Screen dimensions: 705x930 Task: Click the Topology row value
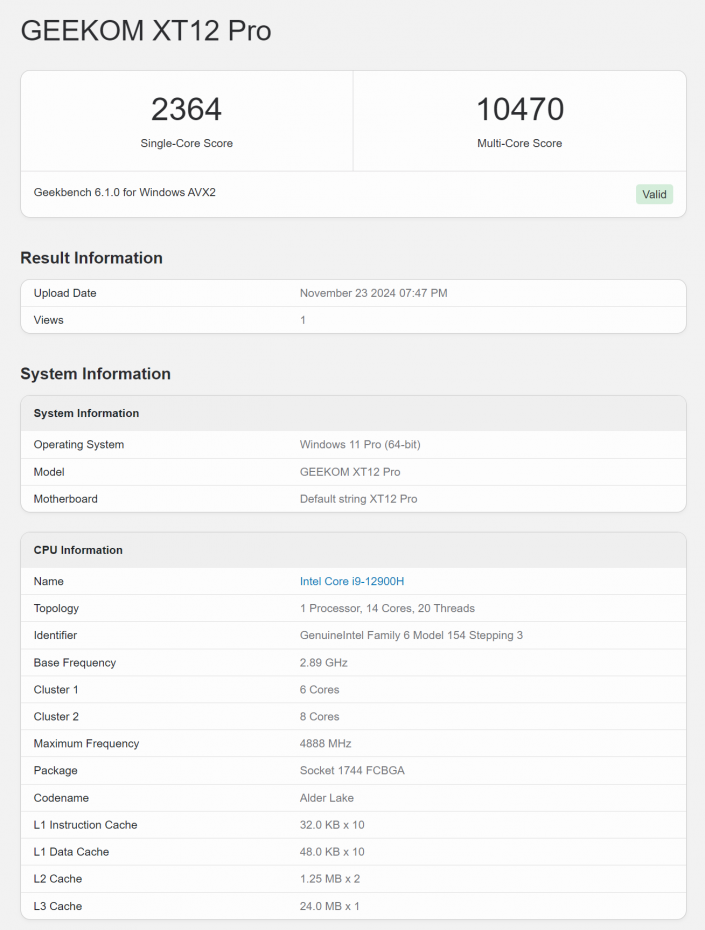click(x=387, y=608)
